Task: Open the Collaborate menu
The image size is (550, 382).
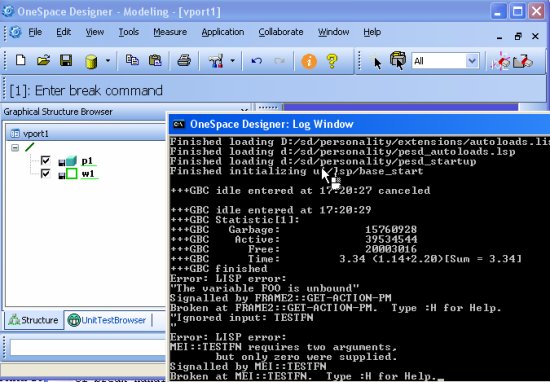Action: (x=281, y=32)
